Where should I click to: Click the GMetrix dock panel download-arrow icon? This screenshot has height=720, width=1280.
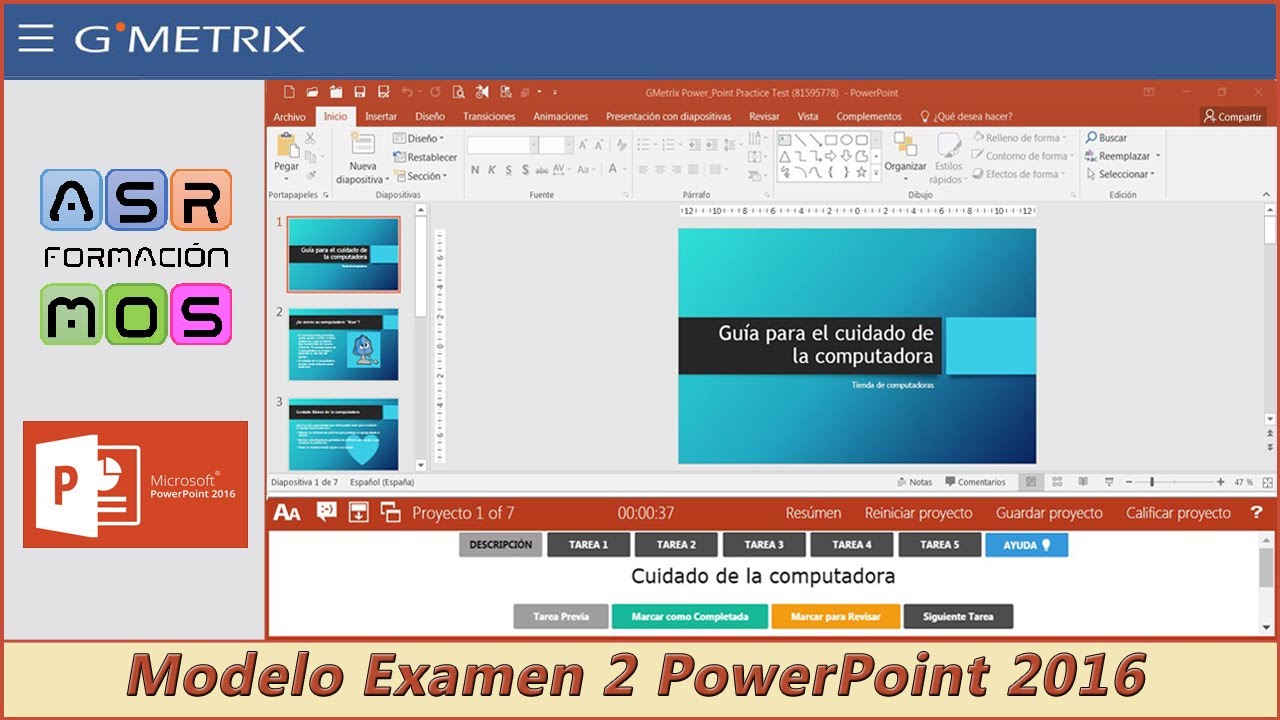pos(359,513)
